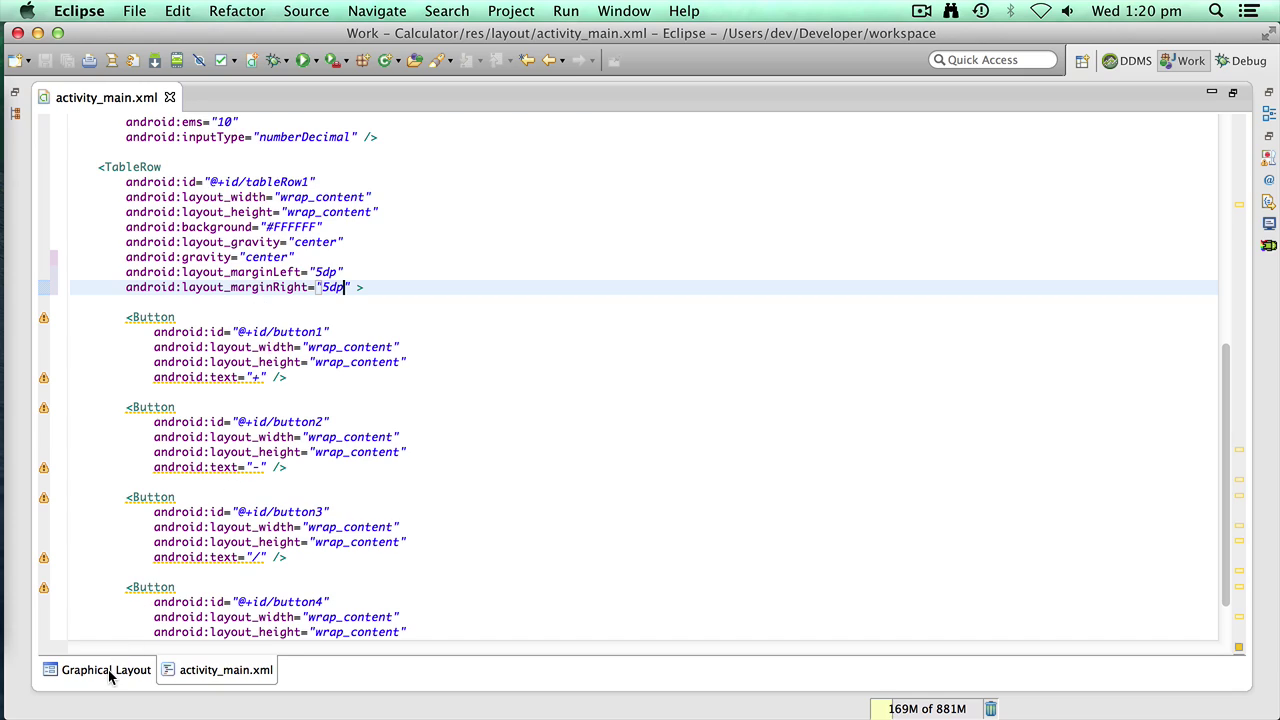Screen dimensions: 1280x720
Task: Click the Open Perspective icon
Action: [1082, 61]
